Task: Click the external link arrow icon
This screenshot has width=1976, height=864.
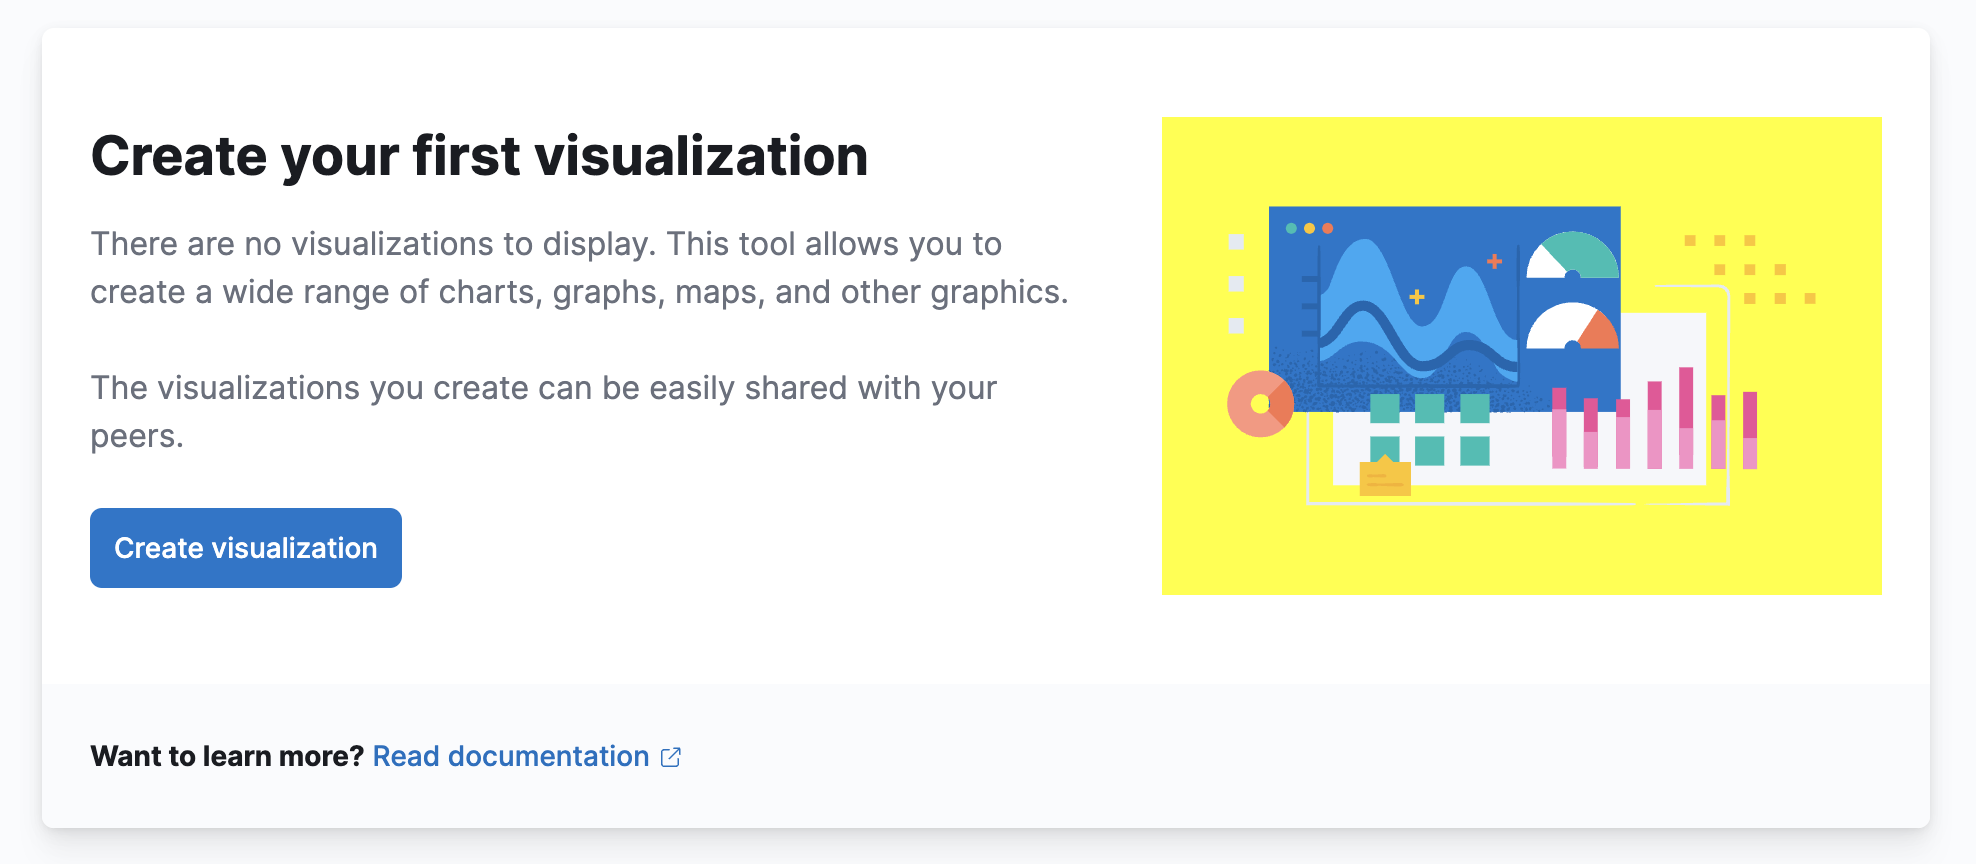Action: click(671, 757)
